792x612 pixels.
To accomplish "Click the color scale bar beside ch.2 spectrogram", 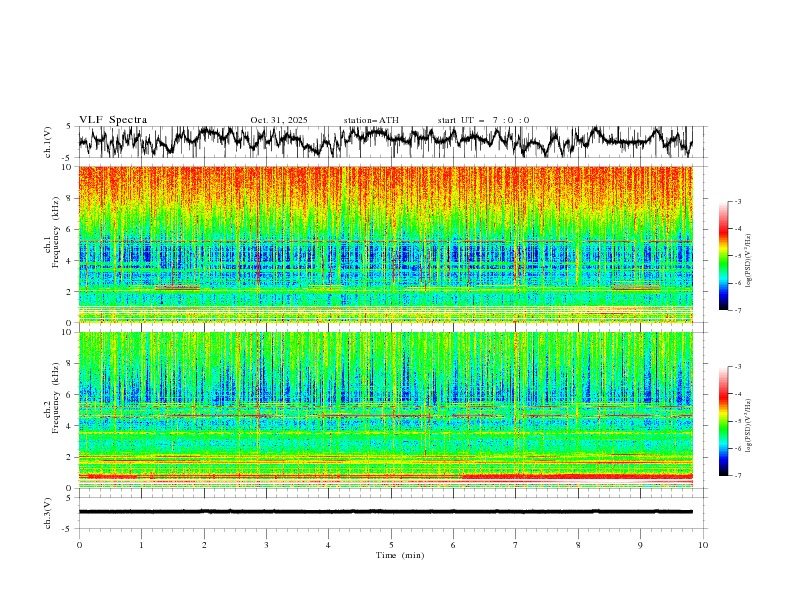I will (723, 421).
